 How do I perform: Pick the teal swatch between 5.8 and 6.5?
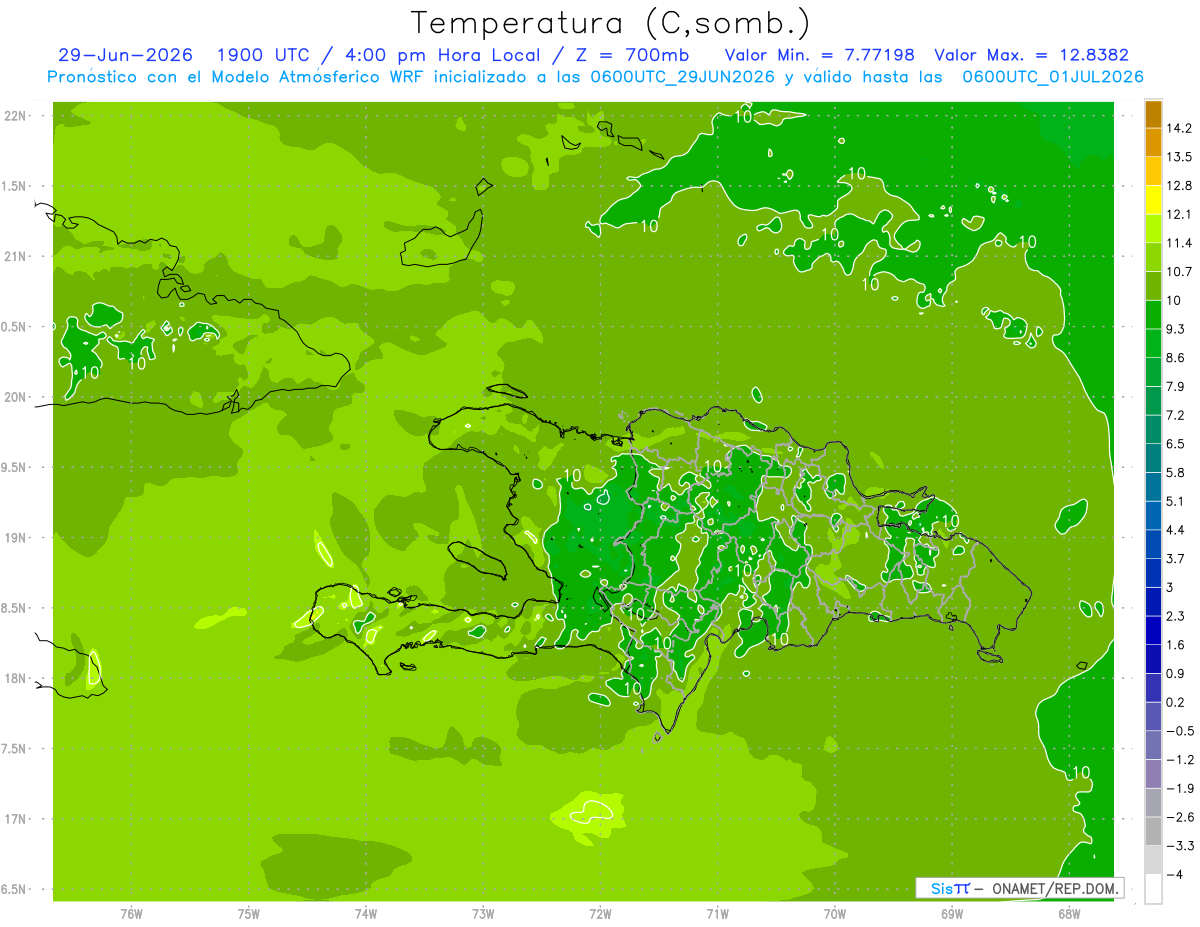[1153, 459]
